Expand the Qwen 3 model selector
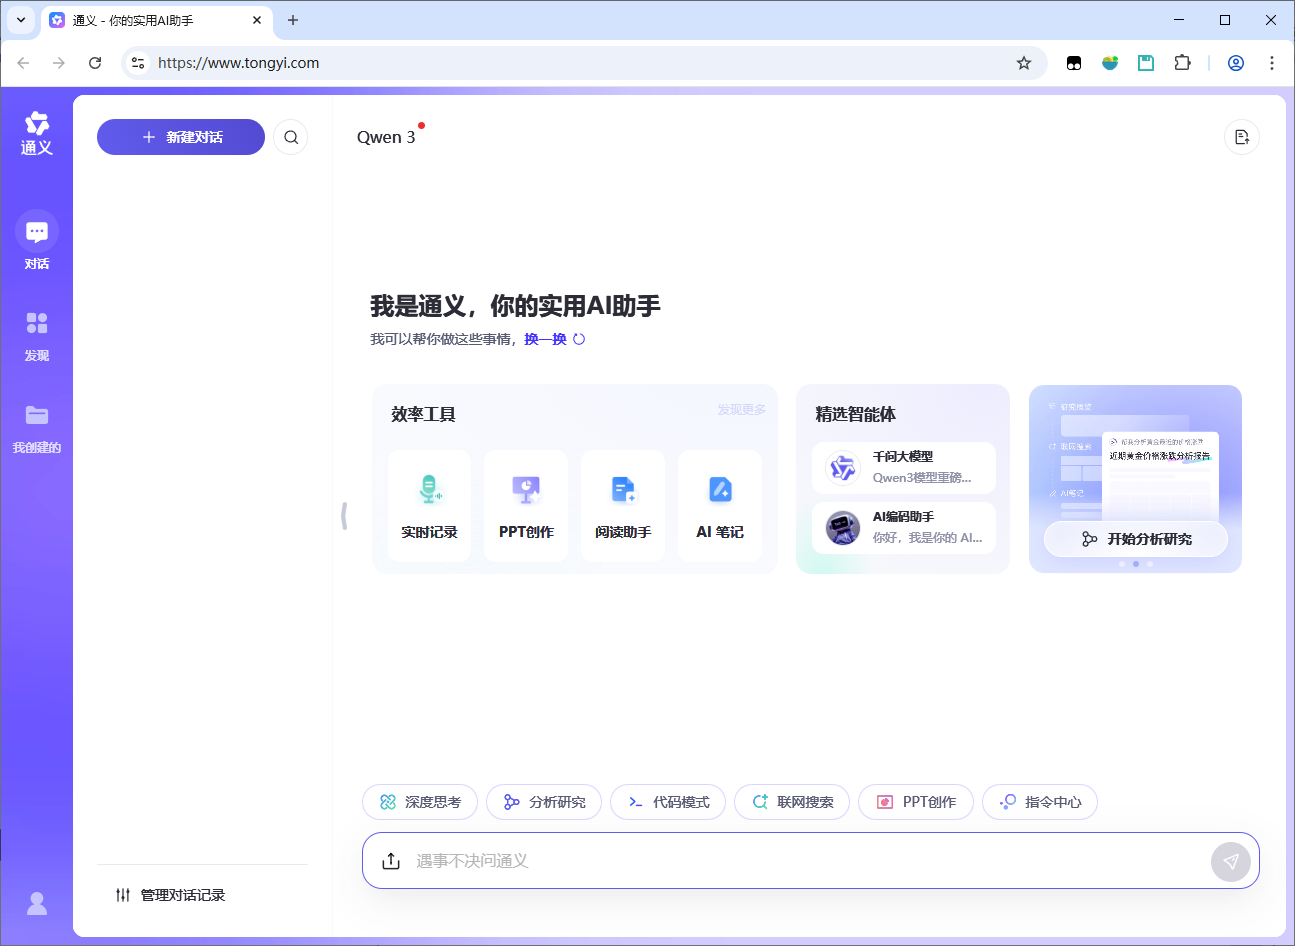Image resolution: width=1295 pixels, height=946 pixels. [386, 137]
